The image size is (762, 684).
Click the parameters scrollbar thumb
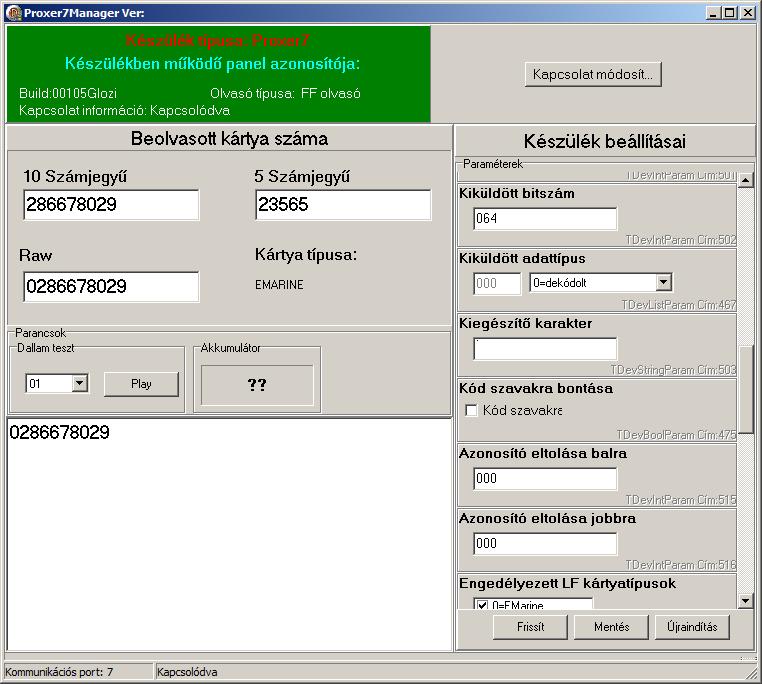tap(745, 390)
